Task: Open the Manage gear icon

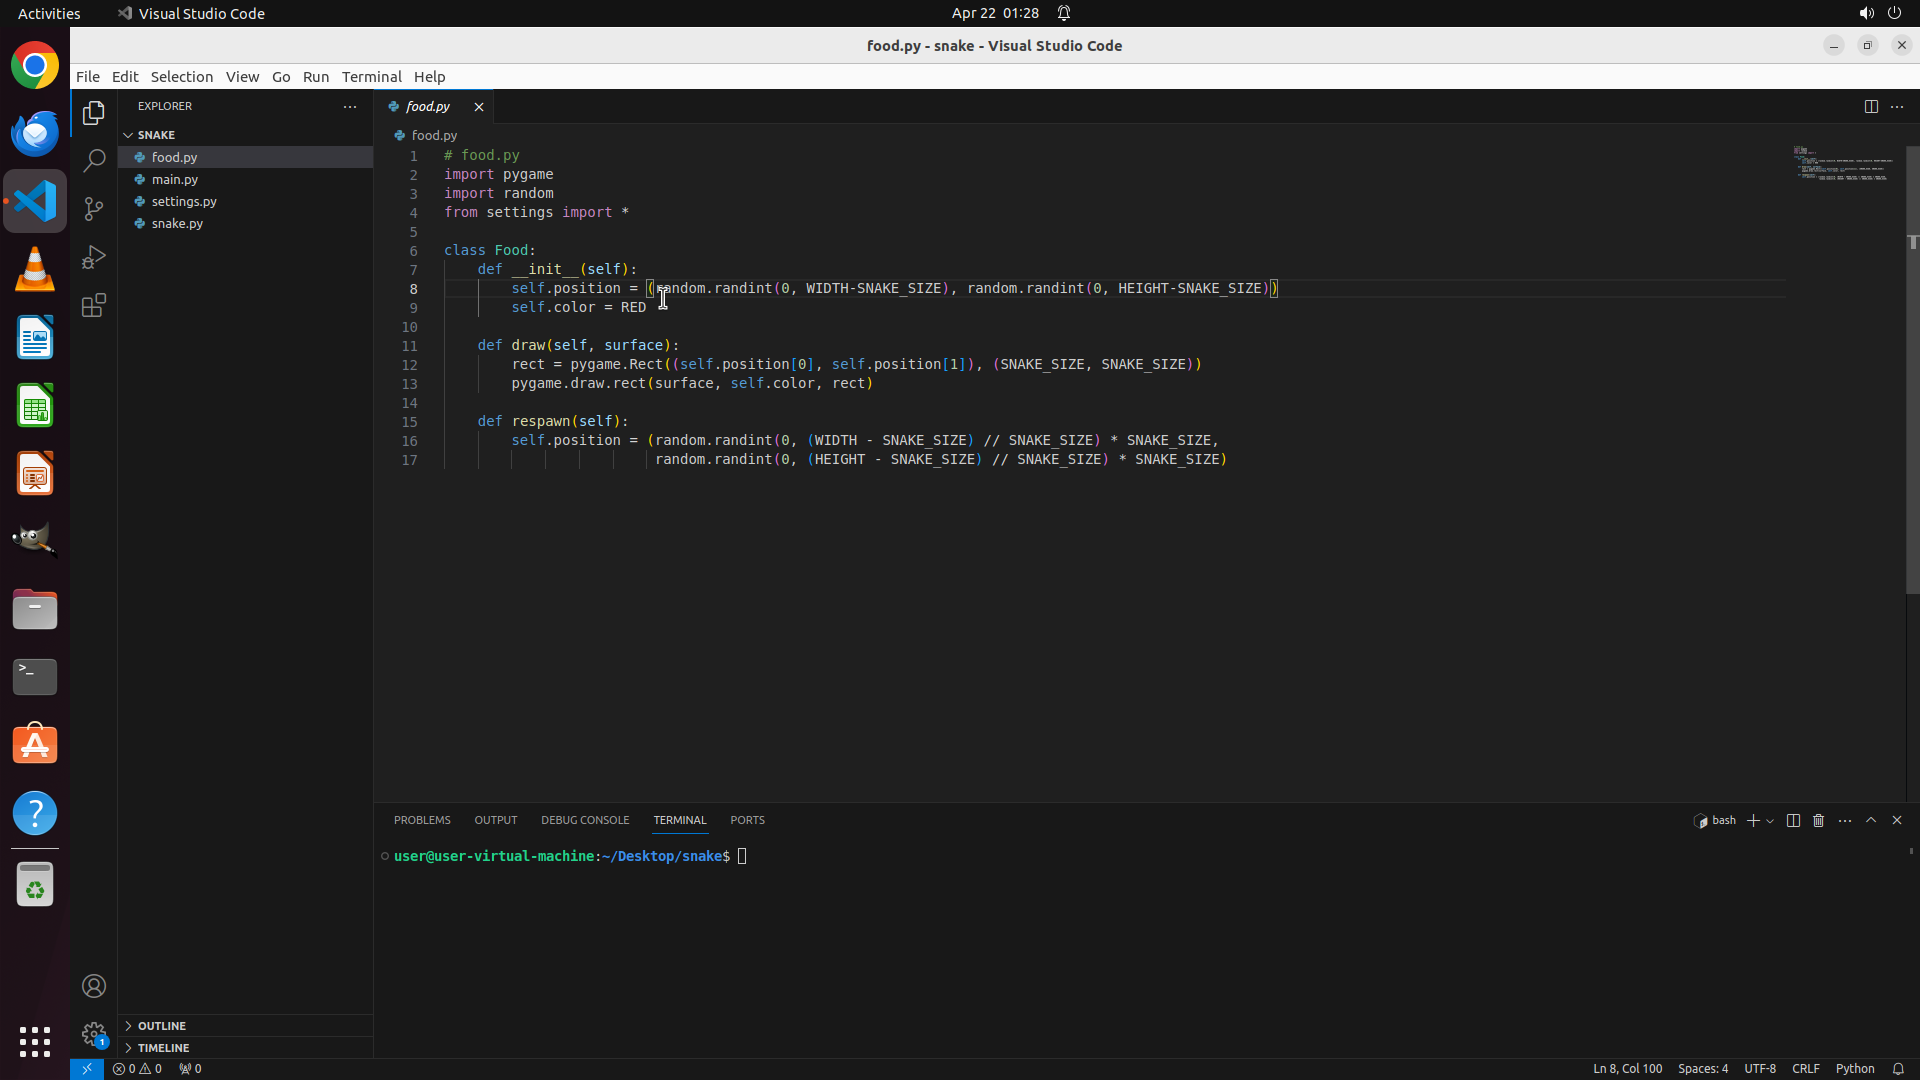Action: [x=94, y=1033]
